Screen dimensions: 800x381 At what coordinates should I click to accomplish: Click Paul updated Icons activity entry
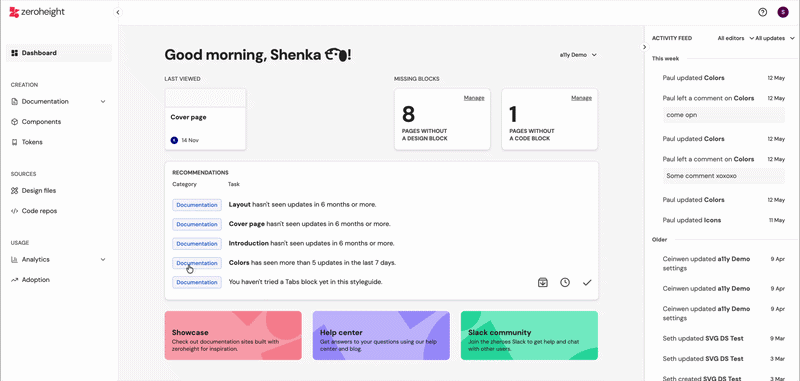pos(723,220)
